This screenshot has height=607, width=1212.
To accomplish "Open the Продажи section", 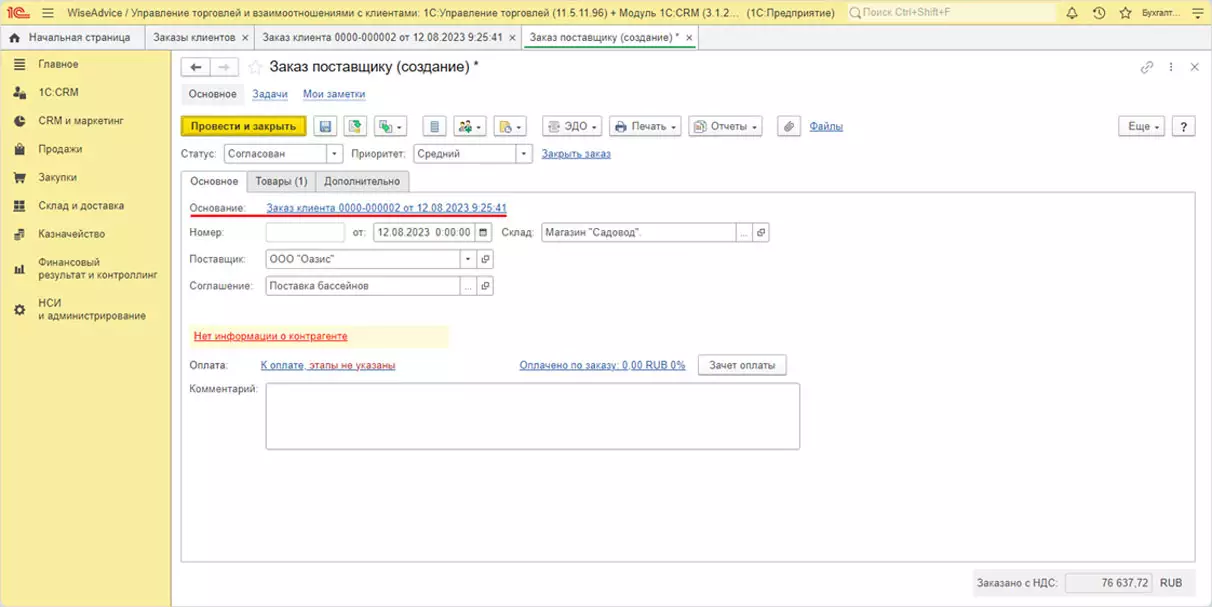I will [x=60, y=149].
